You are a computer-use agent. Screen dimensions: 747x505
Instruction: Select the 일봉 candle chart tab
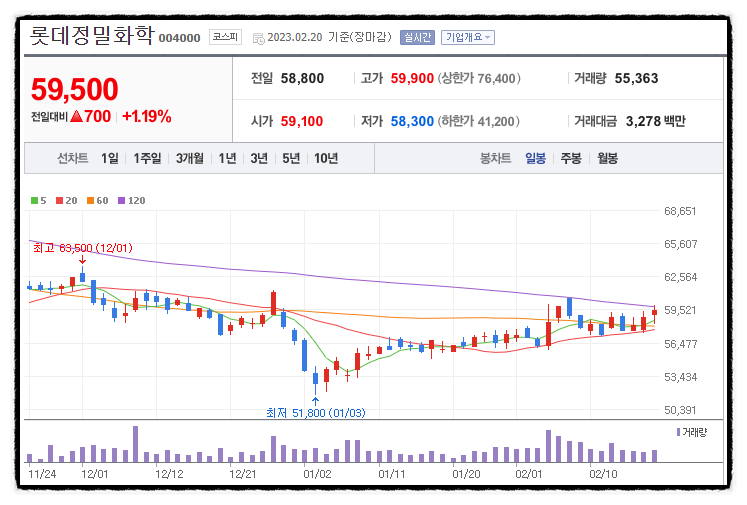(x=535, y=158)
